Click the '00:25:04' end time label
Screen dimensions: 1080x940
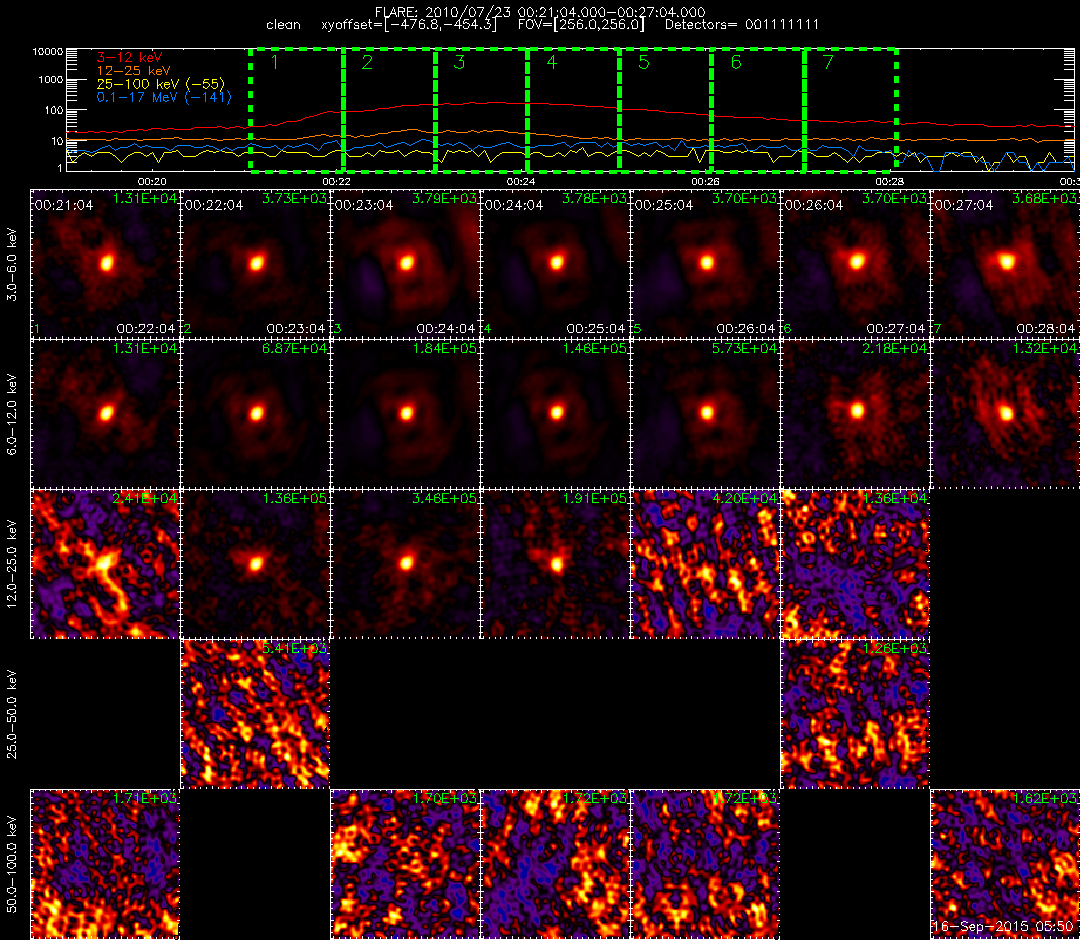pos(595,328)
